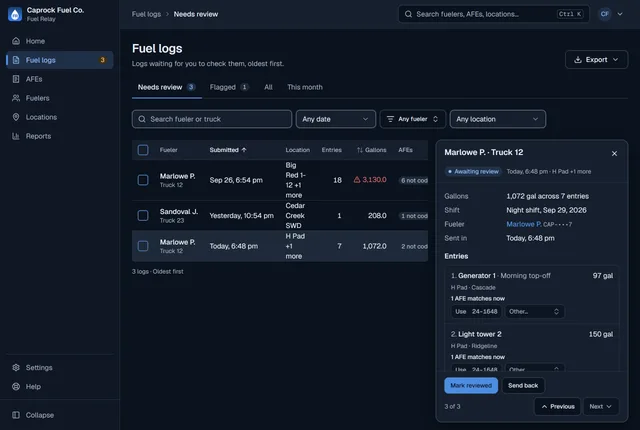Screen dimensions: 640x430
Task: Switch to the Needs review tab
Action: [x=167, y=87]
